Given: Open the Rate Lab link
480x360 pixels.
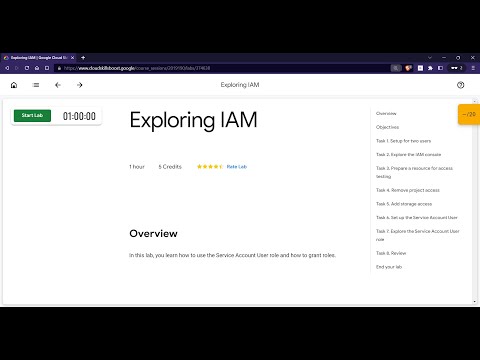Looking at the screenshot, I should [237, 167].
